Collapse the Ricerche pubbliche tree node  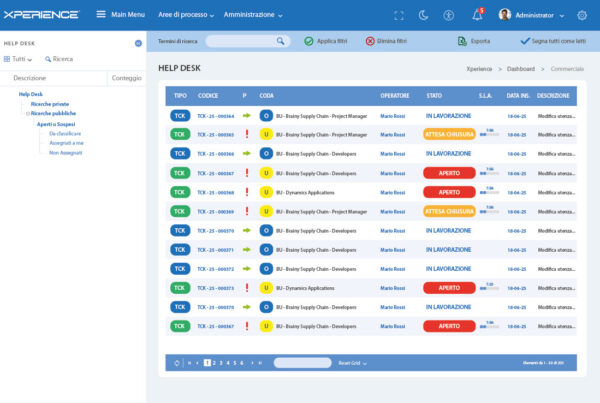(x=27, y=114)
